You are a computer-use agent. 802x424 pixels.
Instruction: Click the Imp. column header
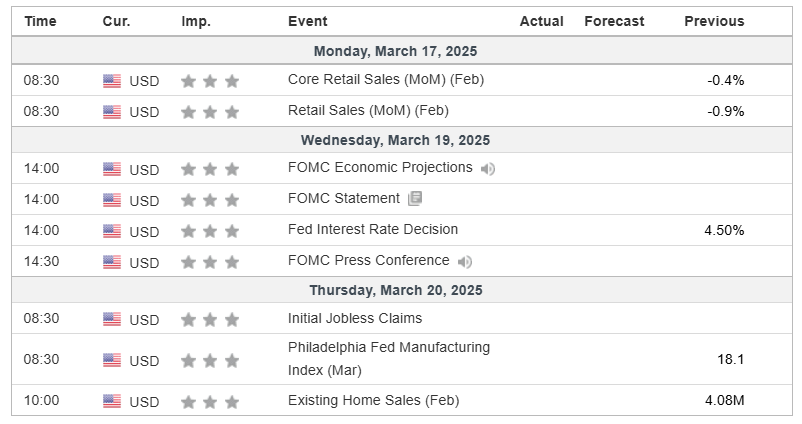click(x=196, y=21)
